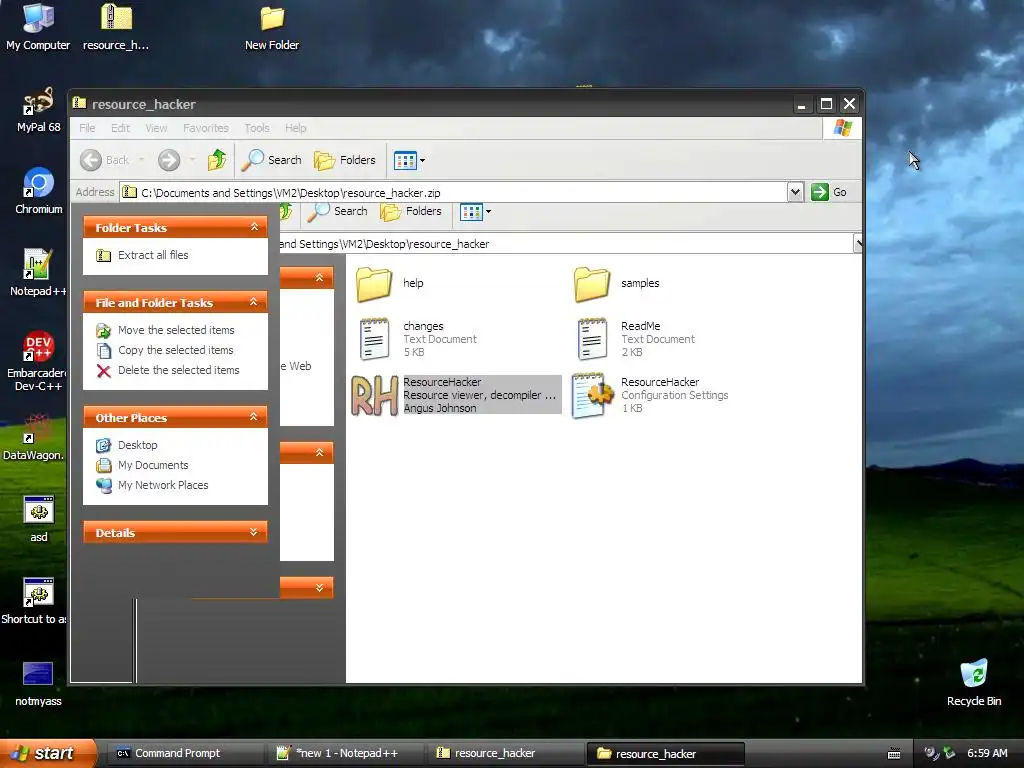
Task: Open the File menu
Action: pos(87,128)
